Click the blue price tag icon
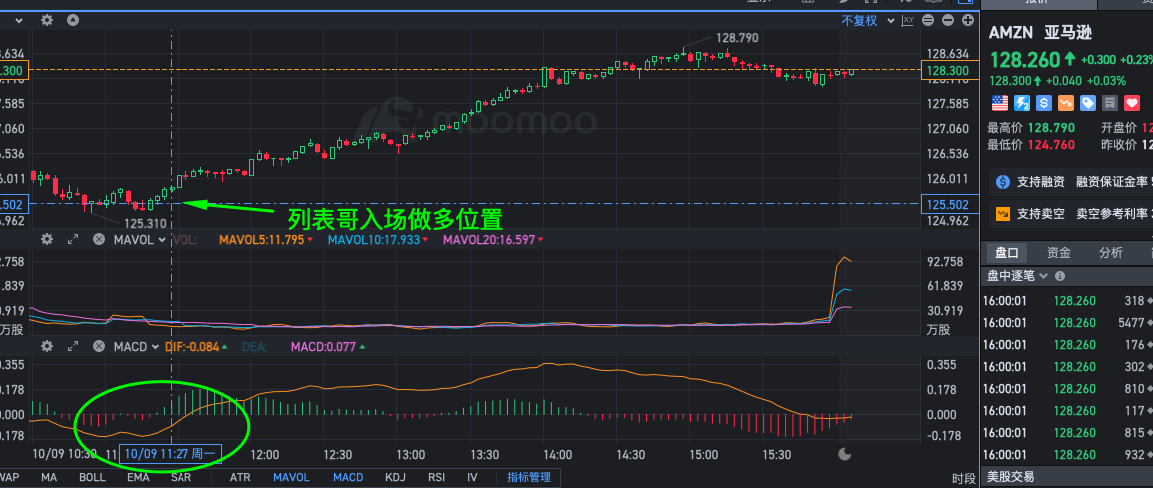The image size is (1153, 488). click(1088, 103)
